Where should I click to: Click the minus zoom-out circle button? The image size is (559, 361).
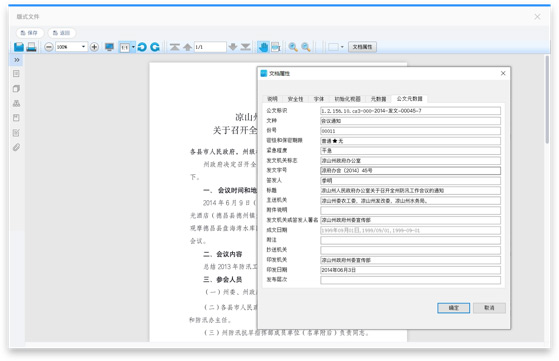click(x=49, y=47)
